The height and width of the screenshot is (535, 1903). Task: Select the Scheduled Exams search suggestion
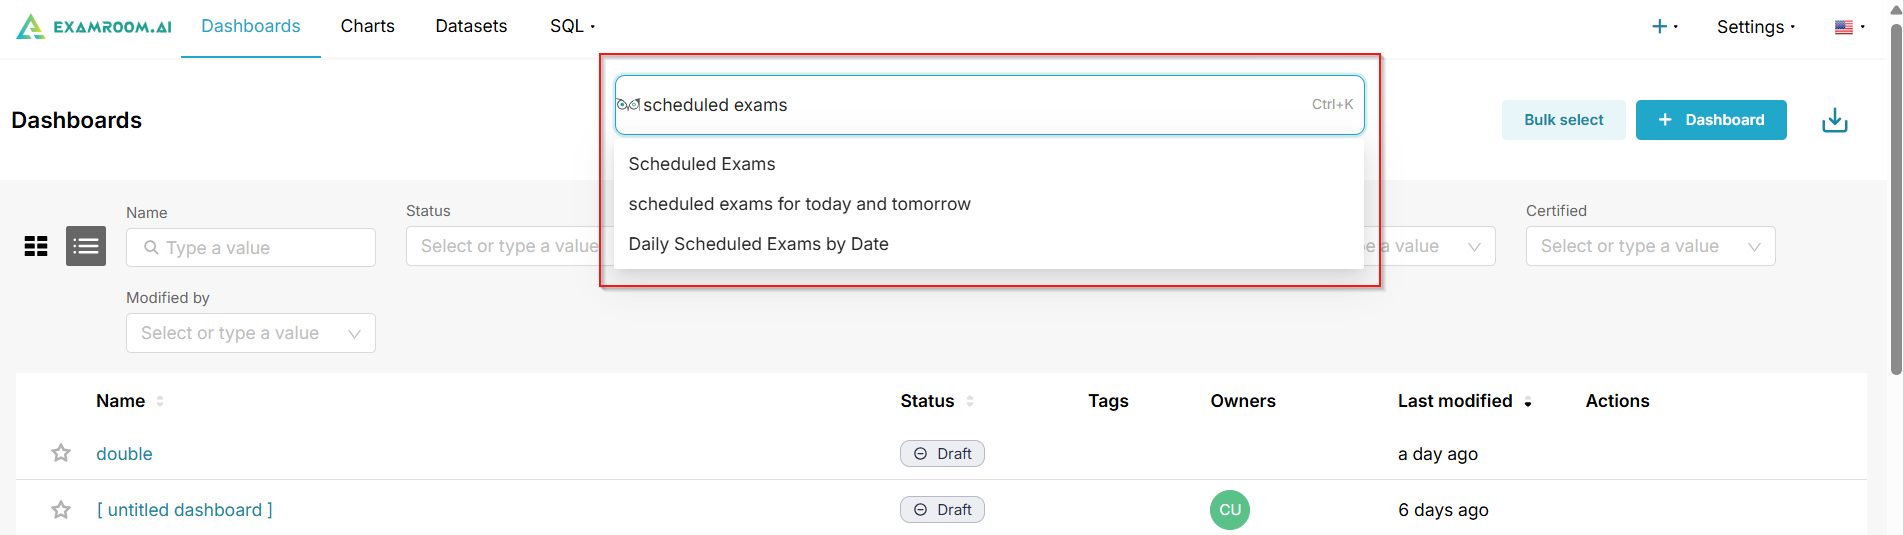point(702,164)
